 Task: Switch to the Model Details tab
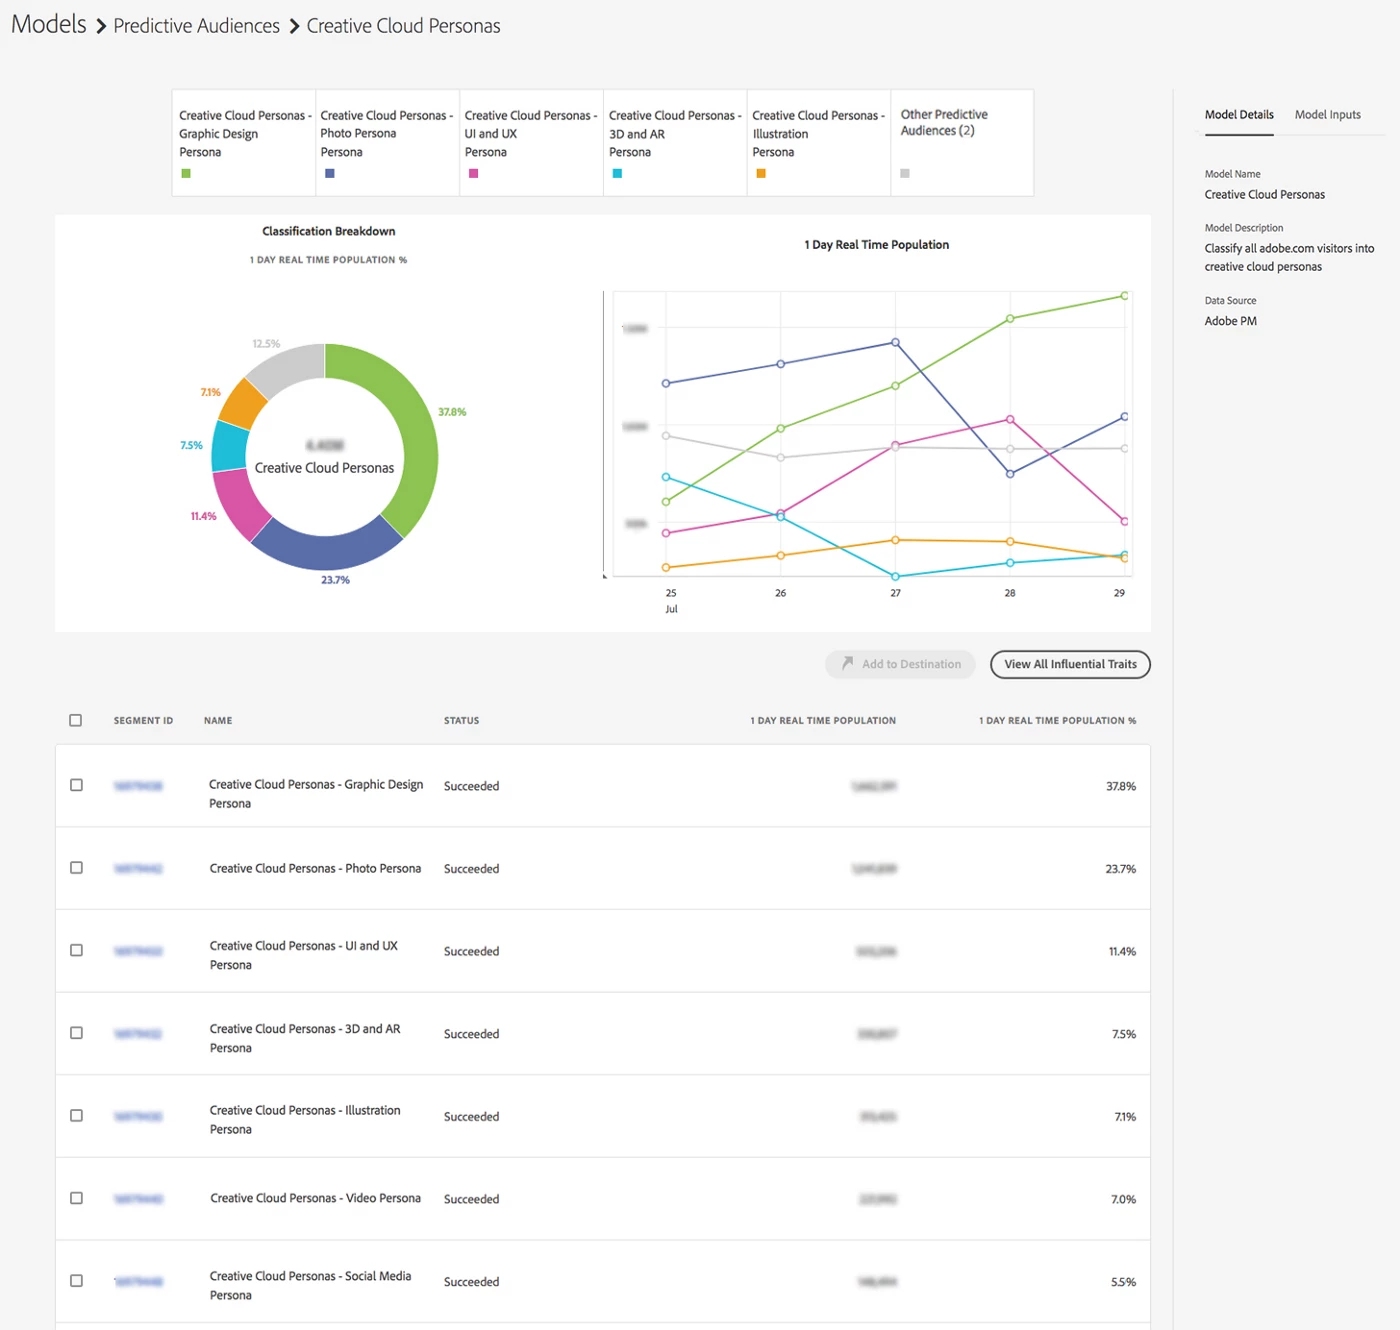[1239, 115]
